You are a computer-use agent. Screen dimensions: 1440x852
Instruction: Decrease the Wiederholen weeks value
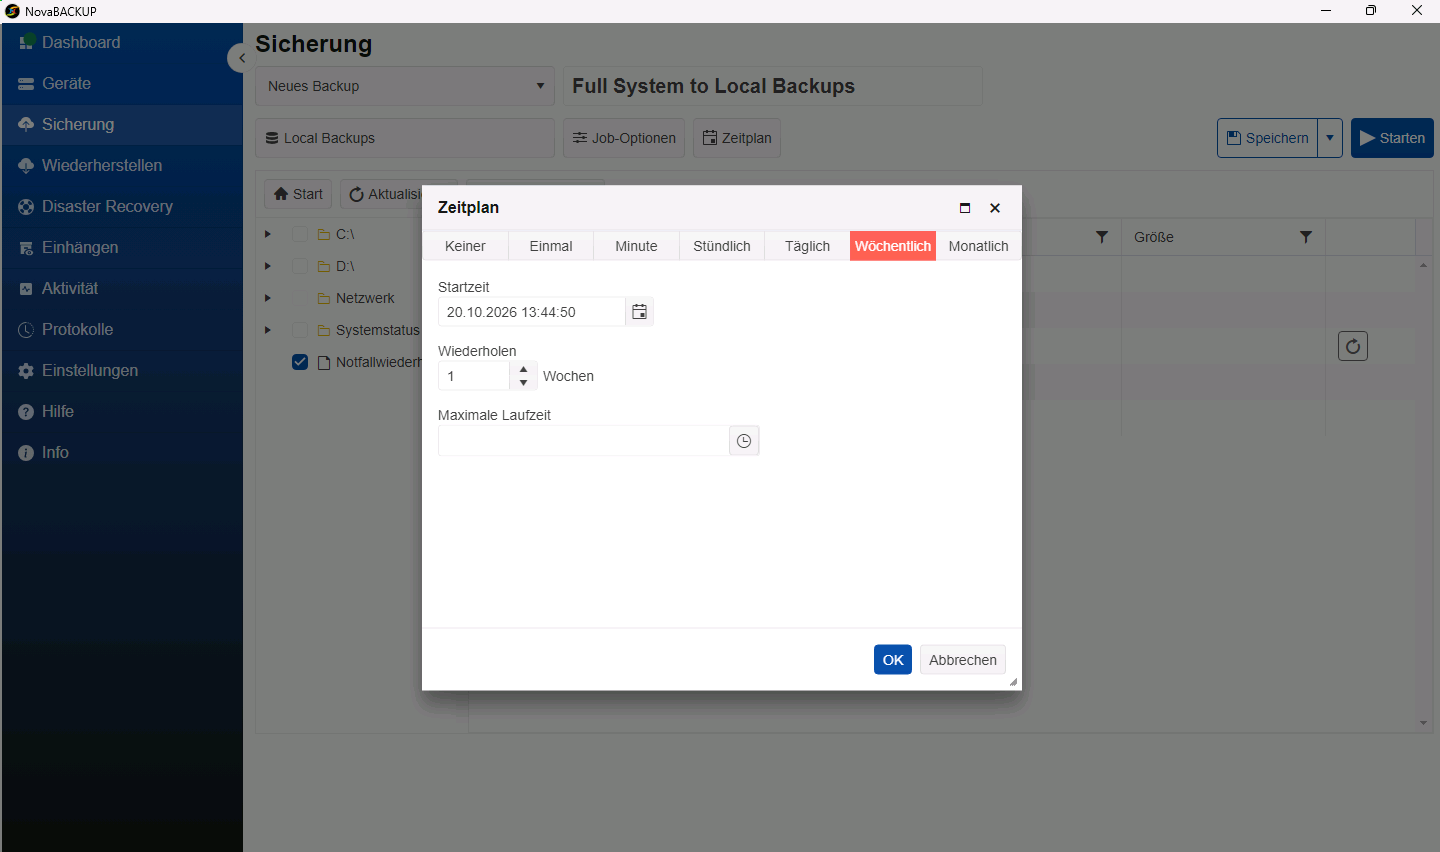point(524,383)
